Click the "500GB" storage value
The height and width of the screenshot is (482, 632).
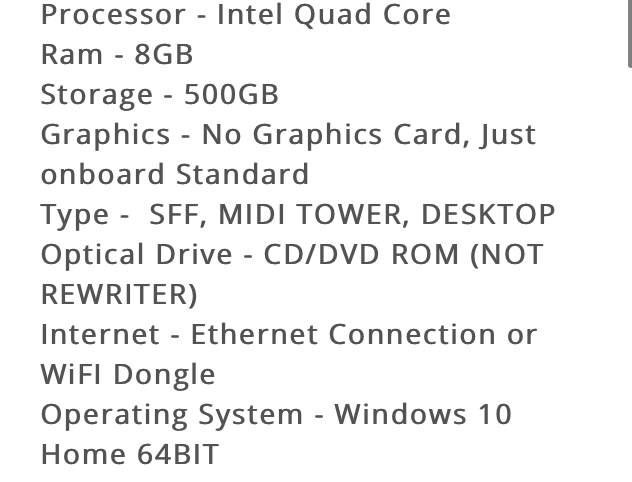(x=231, y=94)
